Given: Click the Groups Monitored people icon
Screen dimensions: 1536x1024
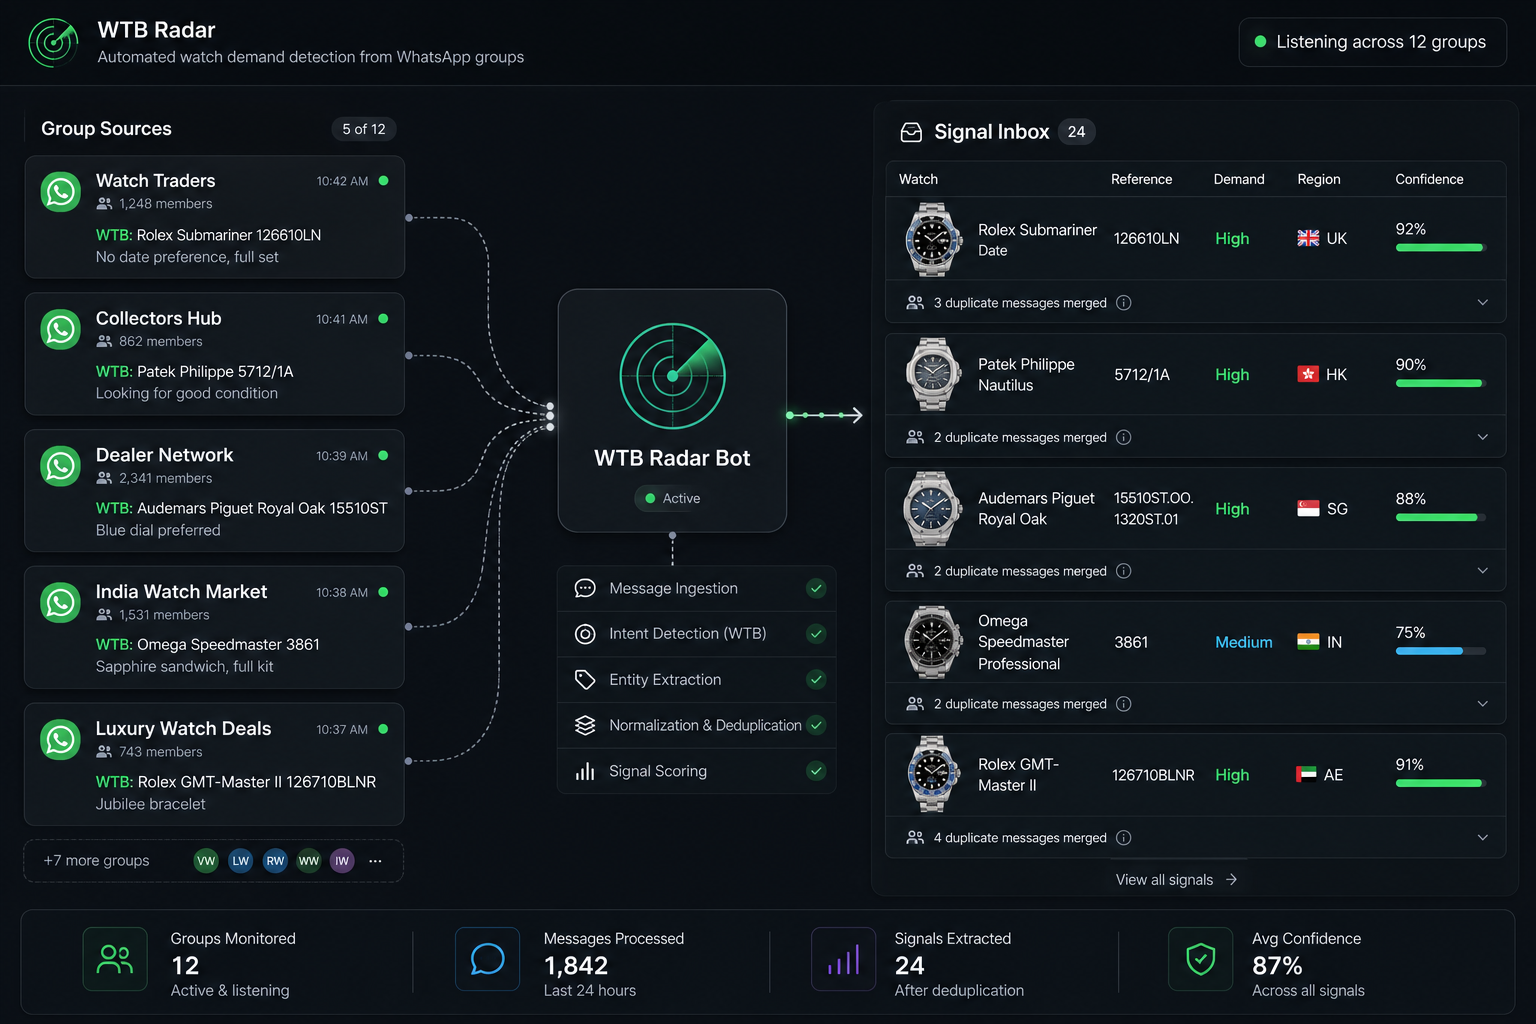Looking at the screenshot, I should 115,960.
